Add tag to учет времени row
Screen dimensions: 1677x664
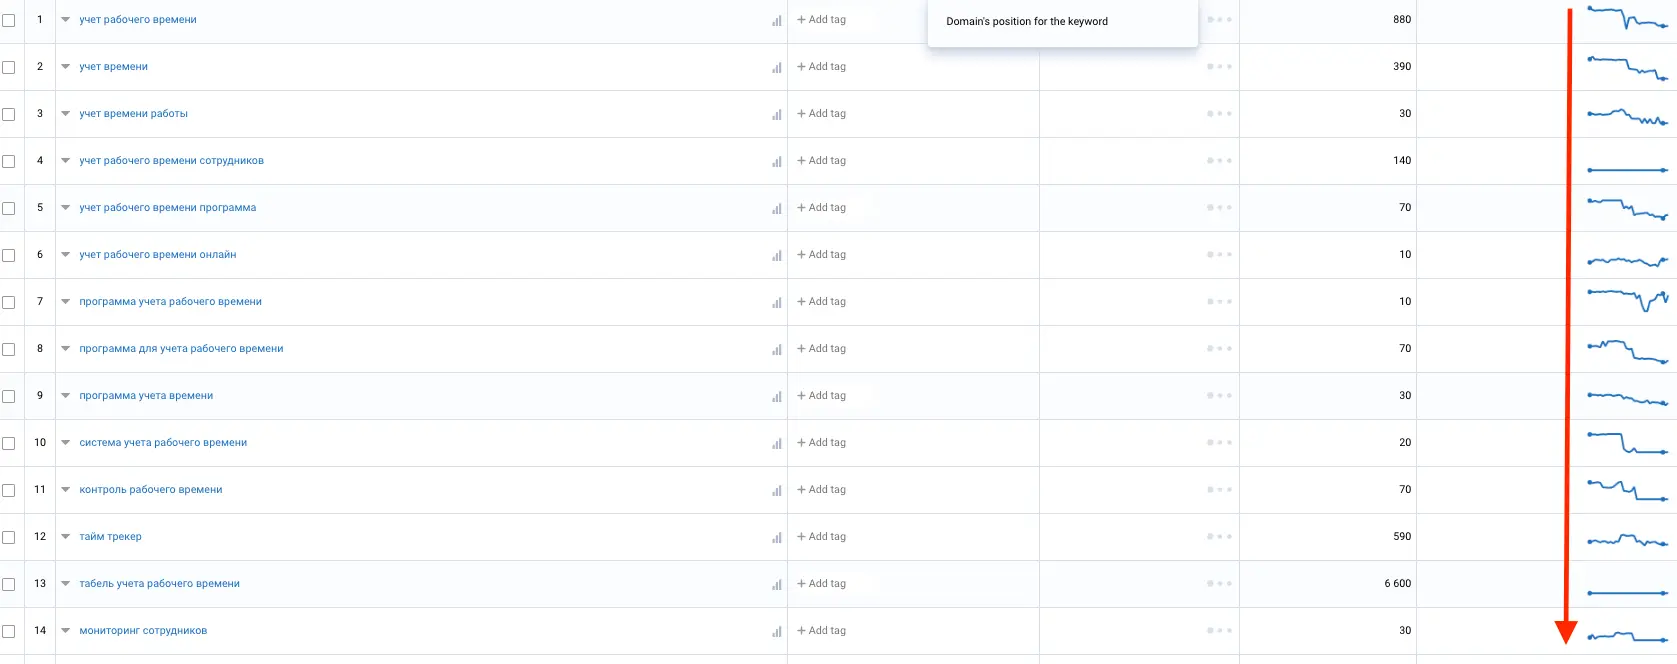coord(821,67)
